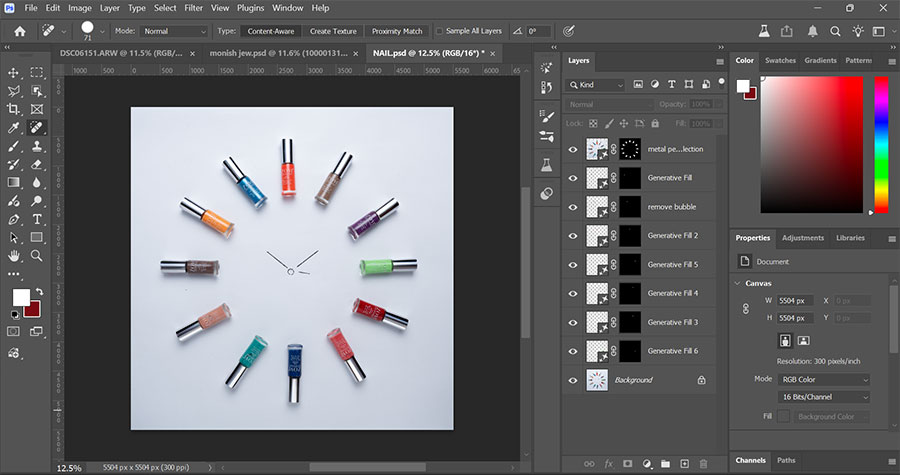
Task: Toggle Quick Mask mode
Action: click(x=13, y=331)
